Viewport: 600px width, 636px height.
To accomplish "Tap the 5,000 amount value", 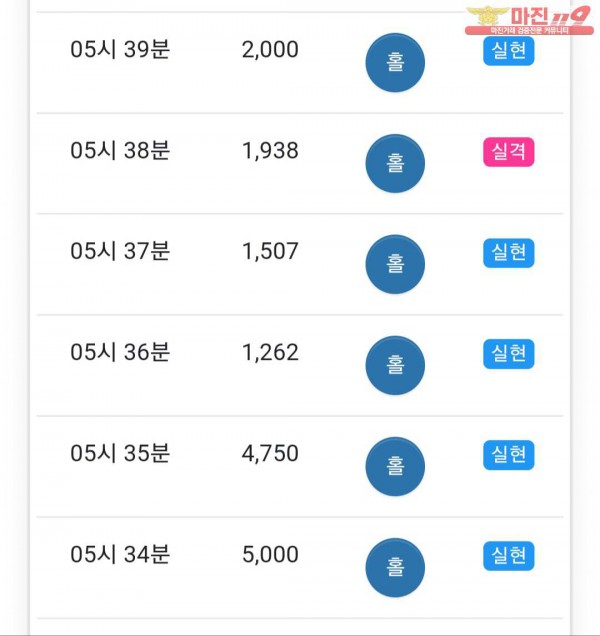I will 270,555.
